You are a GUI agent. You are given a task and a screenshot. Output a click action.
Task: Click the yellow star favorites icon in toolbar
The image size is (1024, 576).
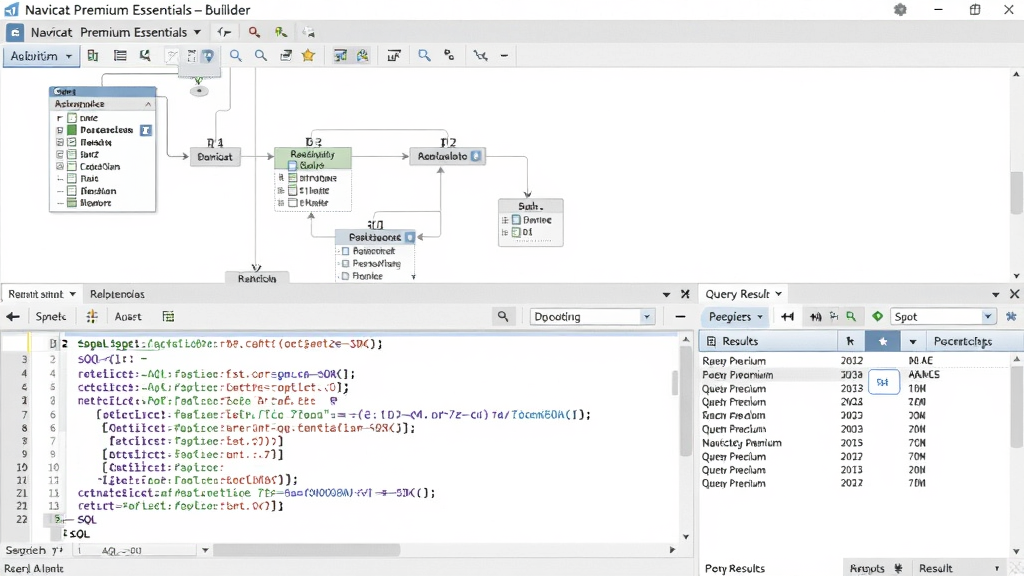click(x=308, y=56)
